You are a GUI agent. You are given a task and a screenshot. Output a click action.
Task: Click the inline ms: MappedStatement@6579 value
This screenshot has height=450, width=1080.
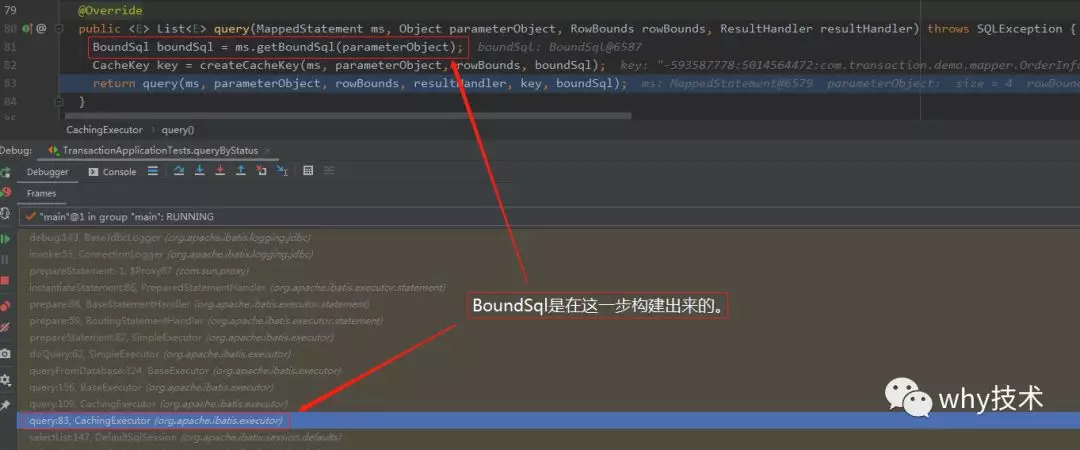coord(727,83)
